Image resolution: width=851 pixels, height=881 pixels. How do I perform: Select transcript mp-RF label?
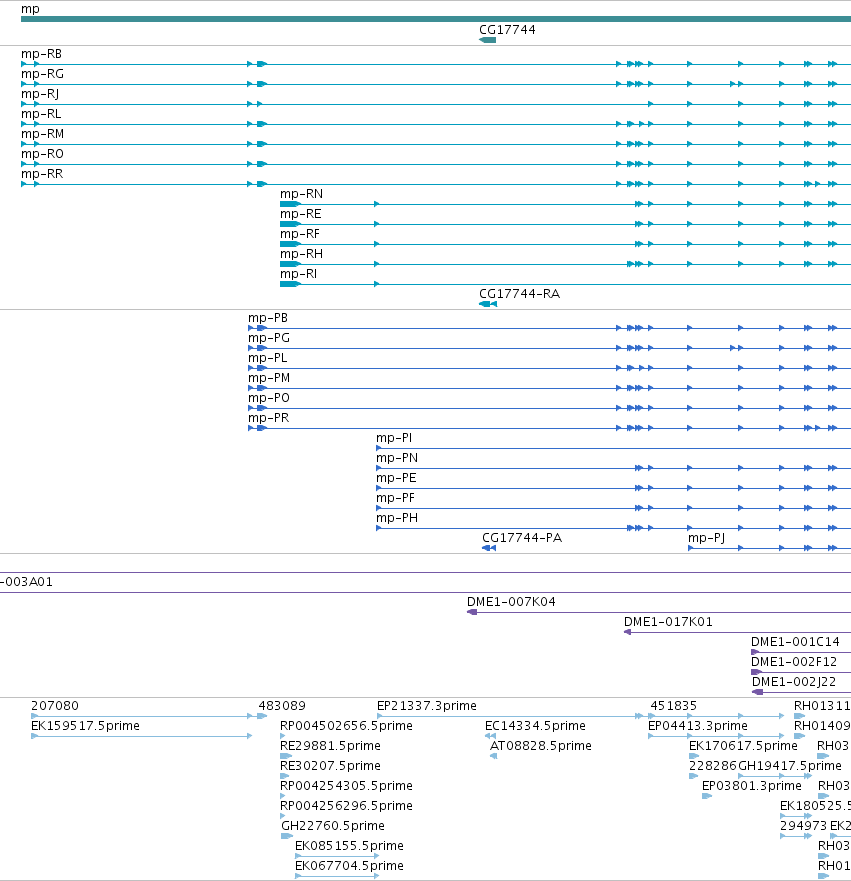click(x=300, y=234)
